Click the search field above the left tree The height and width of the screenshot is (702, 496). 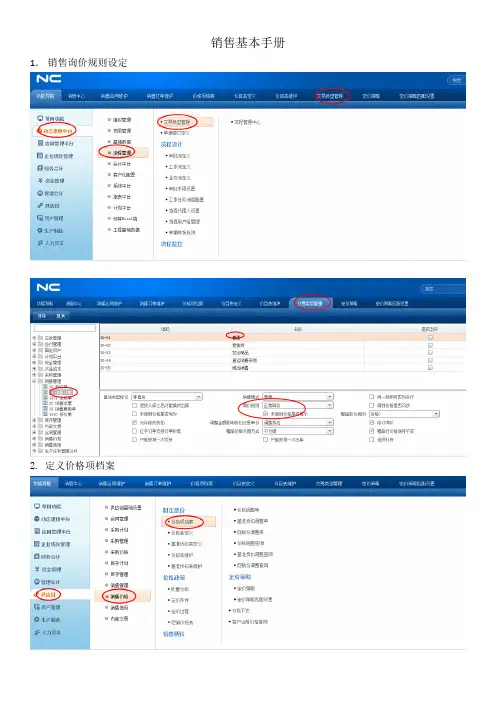click(x=65, y=328)
